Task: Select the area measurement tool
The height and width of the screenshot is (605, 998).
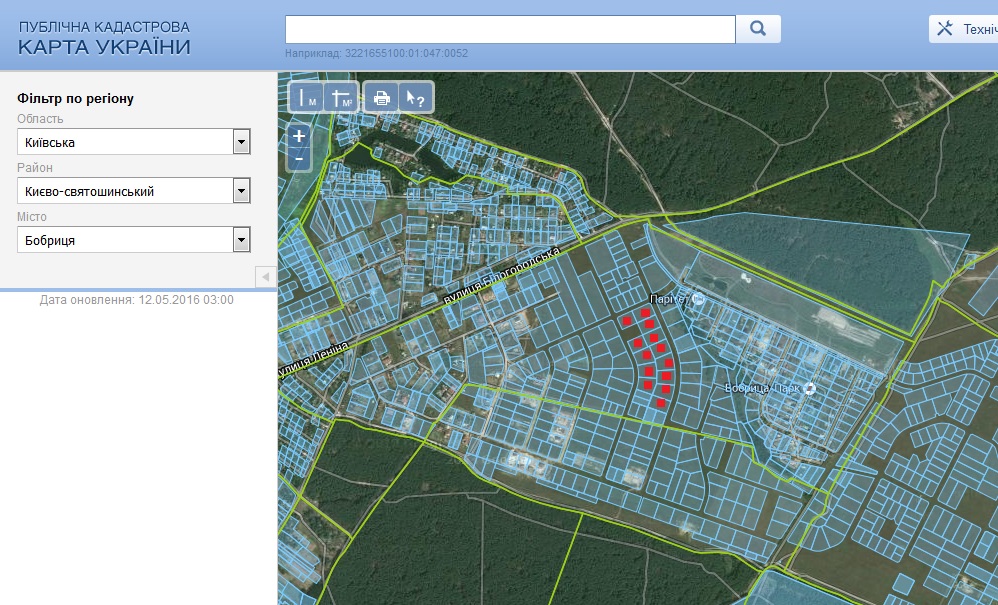Action: pos(341,98)
